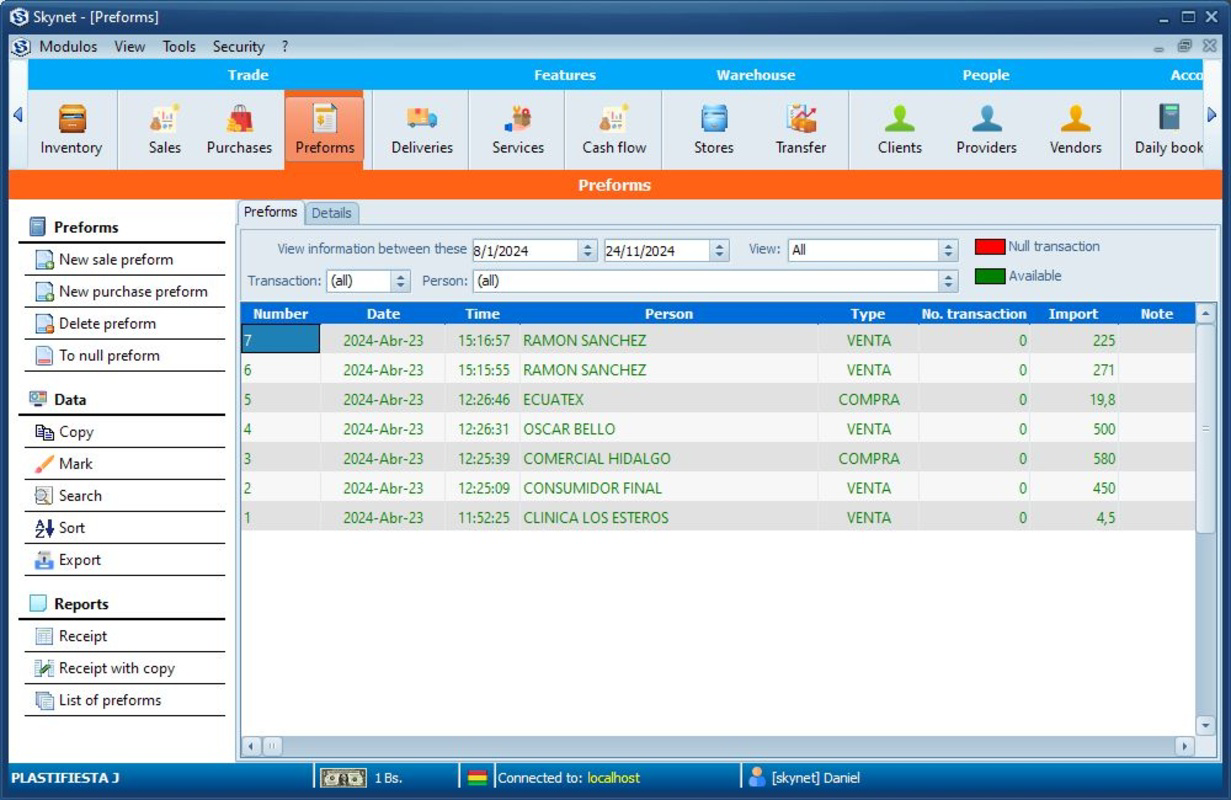This screenshot has height=800, width=1231.
Task: Sort by Number column header
Action: pyautogui.click(x=281, y=314)
